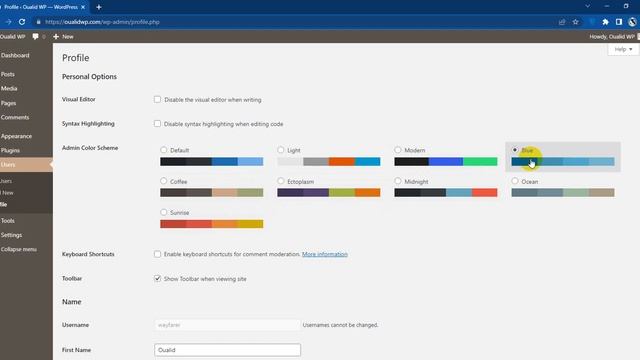
Task: Click the New plus icon in admin bar
Action: point(56,36)
